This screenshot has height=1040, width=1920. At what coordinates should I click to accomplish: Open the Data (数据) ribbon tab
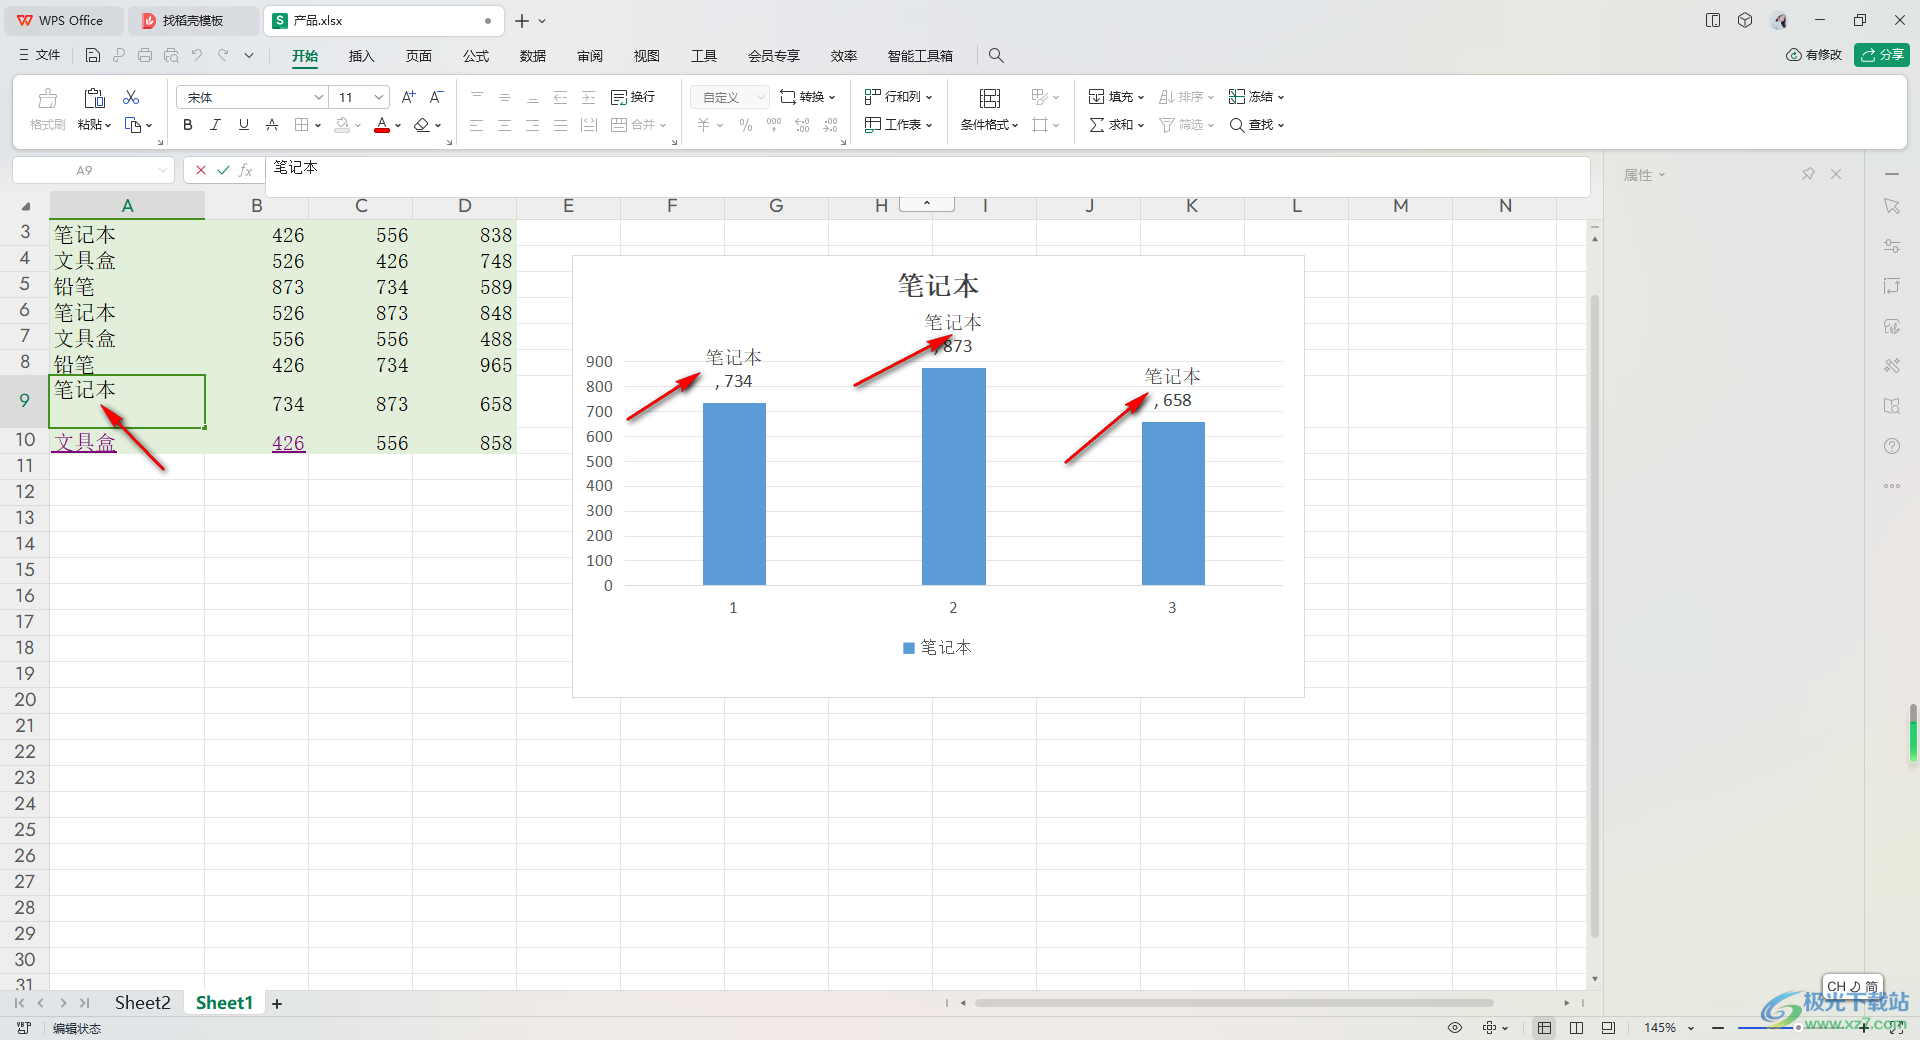click(533, 56)
